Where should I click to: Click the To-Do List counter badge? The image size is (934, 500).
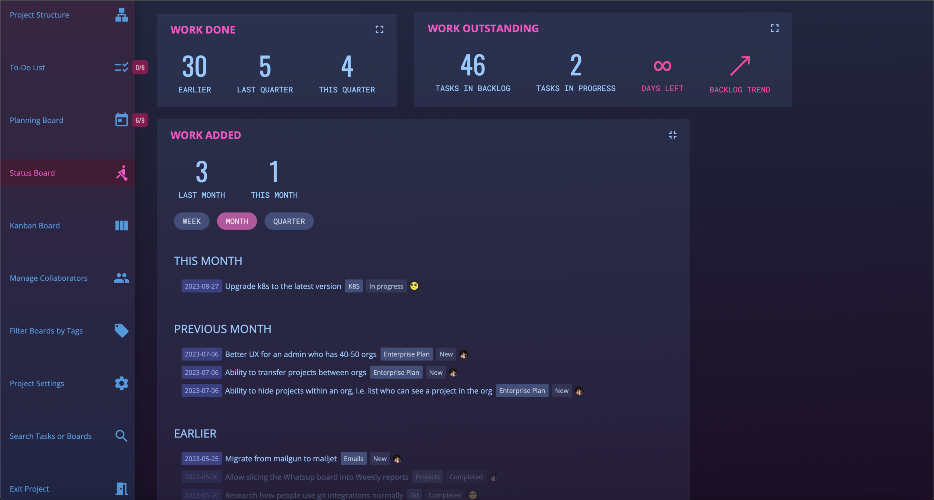(140, 67)
